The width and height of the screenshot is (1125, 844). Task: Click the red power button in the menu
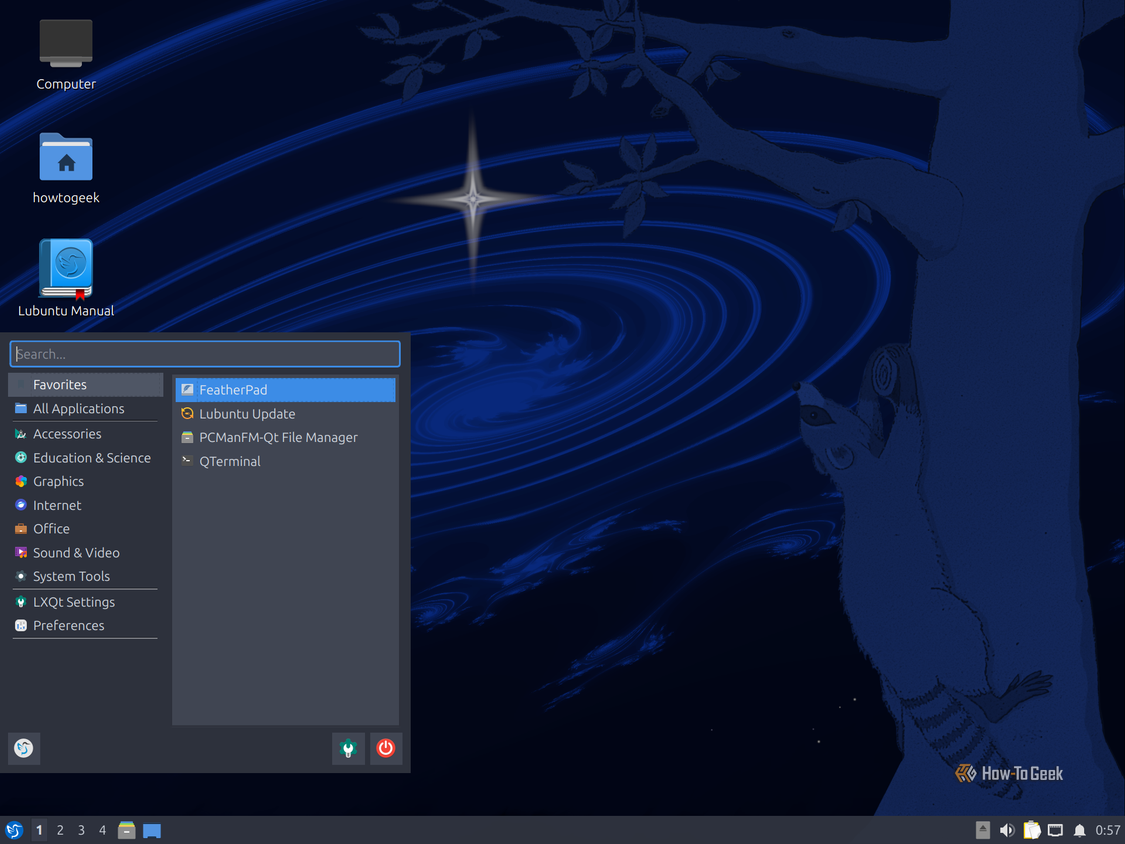click(386, 749)
